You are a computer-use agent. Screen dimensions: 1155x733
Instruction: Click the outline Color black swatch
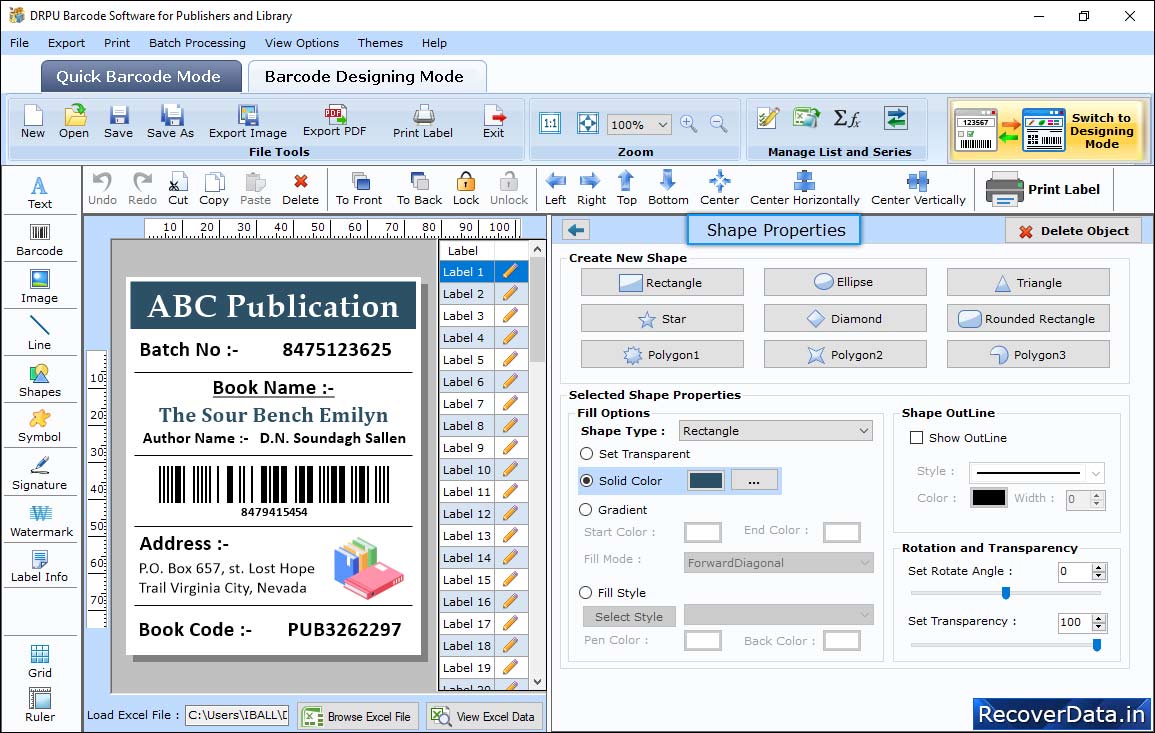point(989,497)
